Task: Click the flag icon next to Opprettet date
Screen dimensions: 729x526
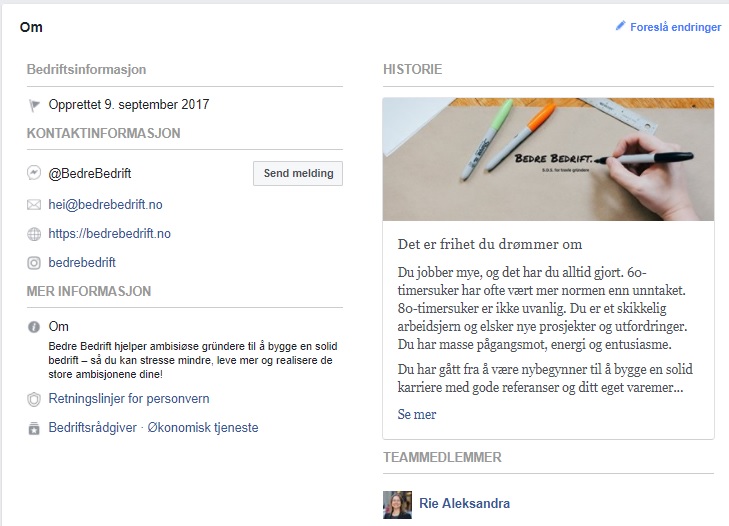Action: (x=34, y=106)
